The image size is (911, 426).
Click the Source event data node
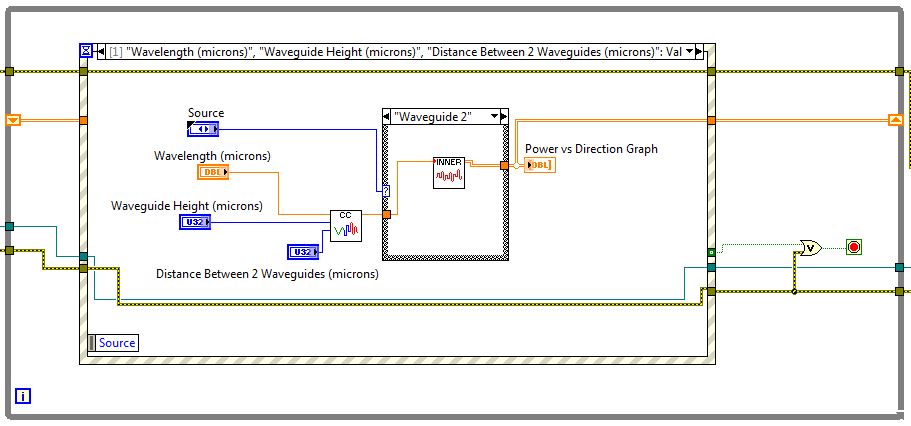[x=114, y=343]
